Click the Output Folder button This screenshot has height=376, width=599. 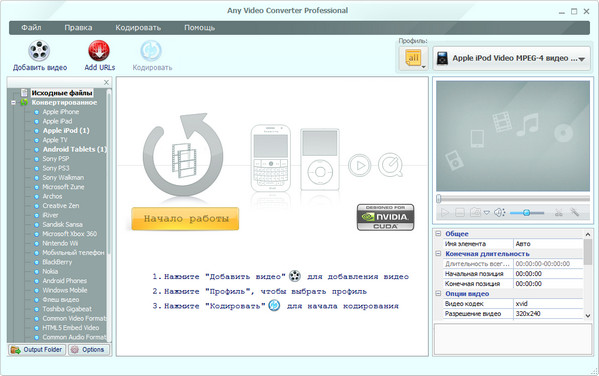pos(37,350)
